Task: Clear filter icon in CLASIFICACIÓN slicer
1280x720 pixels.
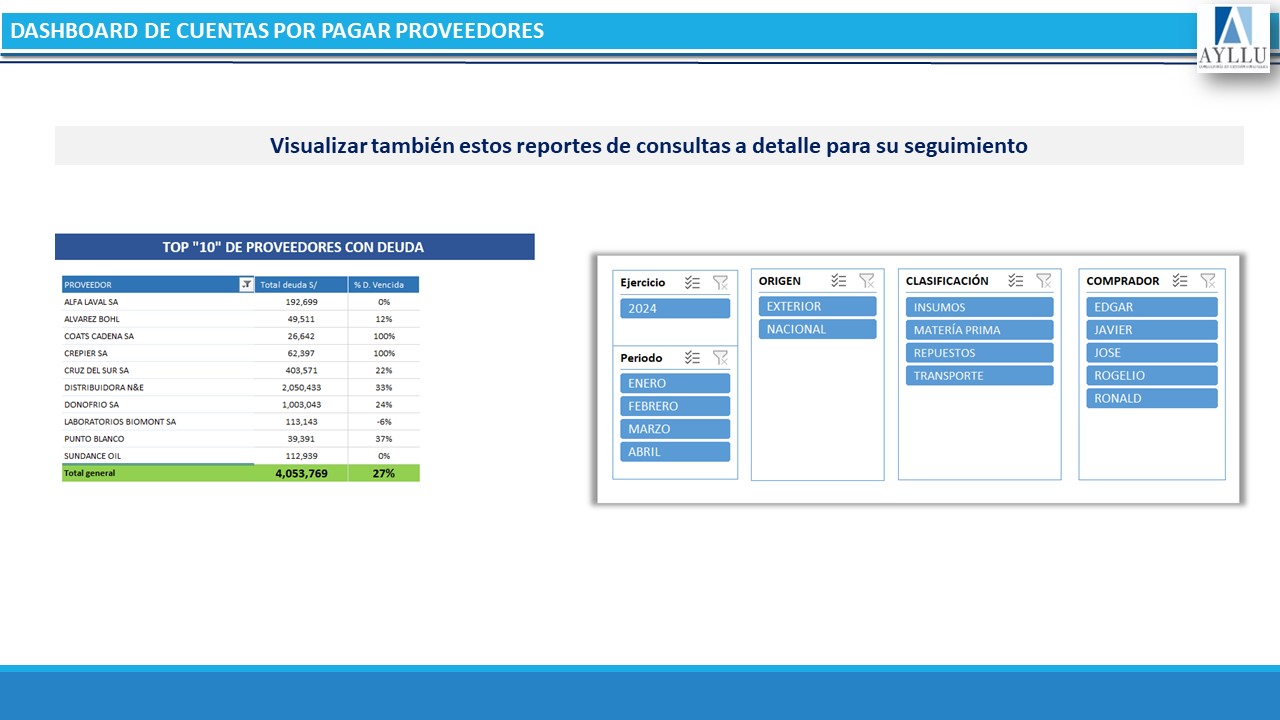Action: click(x=1043, y=281)
